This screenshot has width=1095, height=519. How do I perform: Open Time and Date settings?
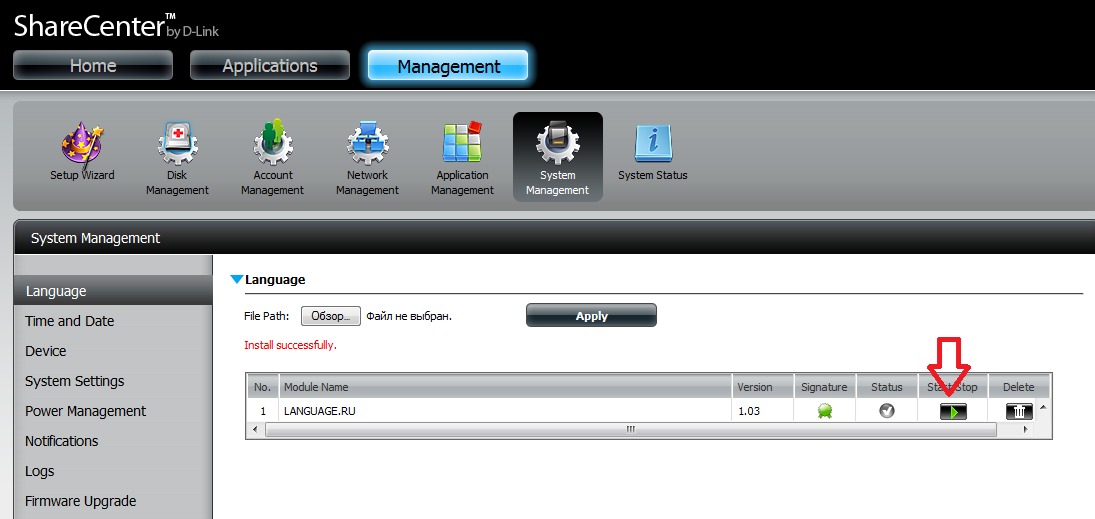70,321
